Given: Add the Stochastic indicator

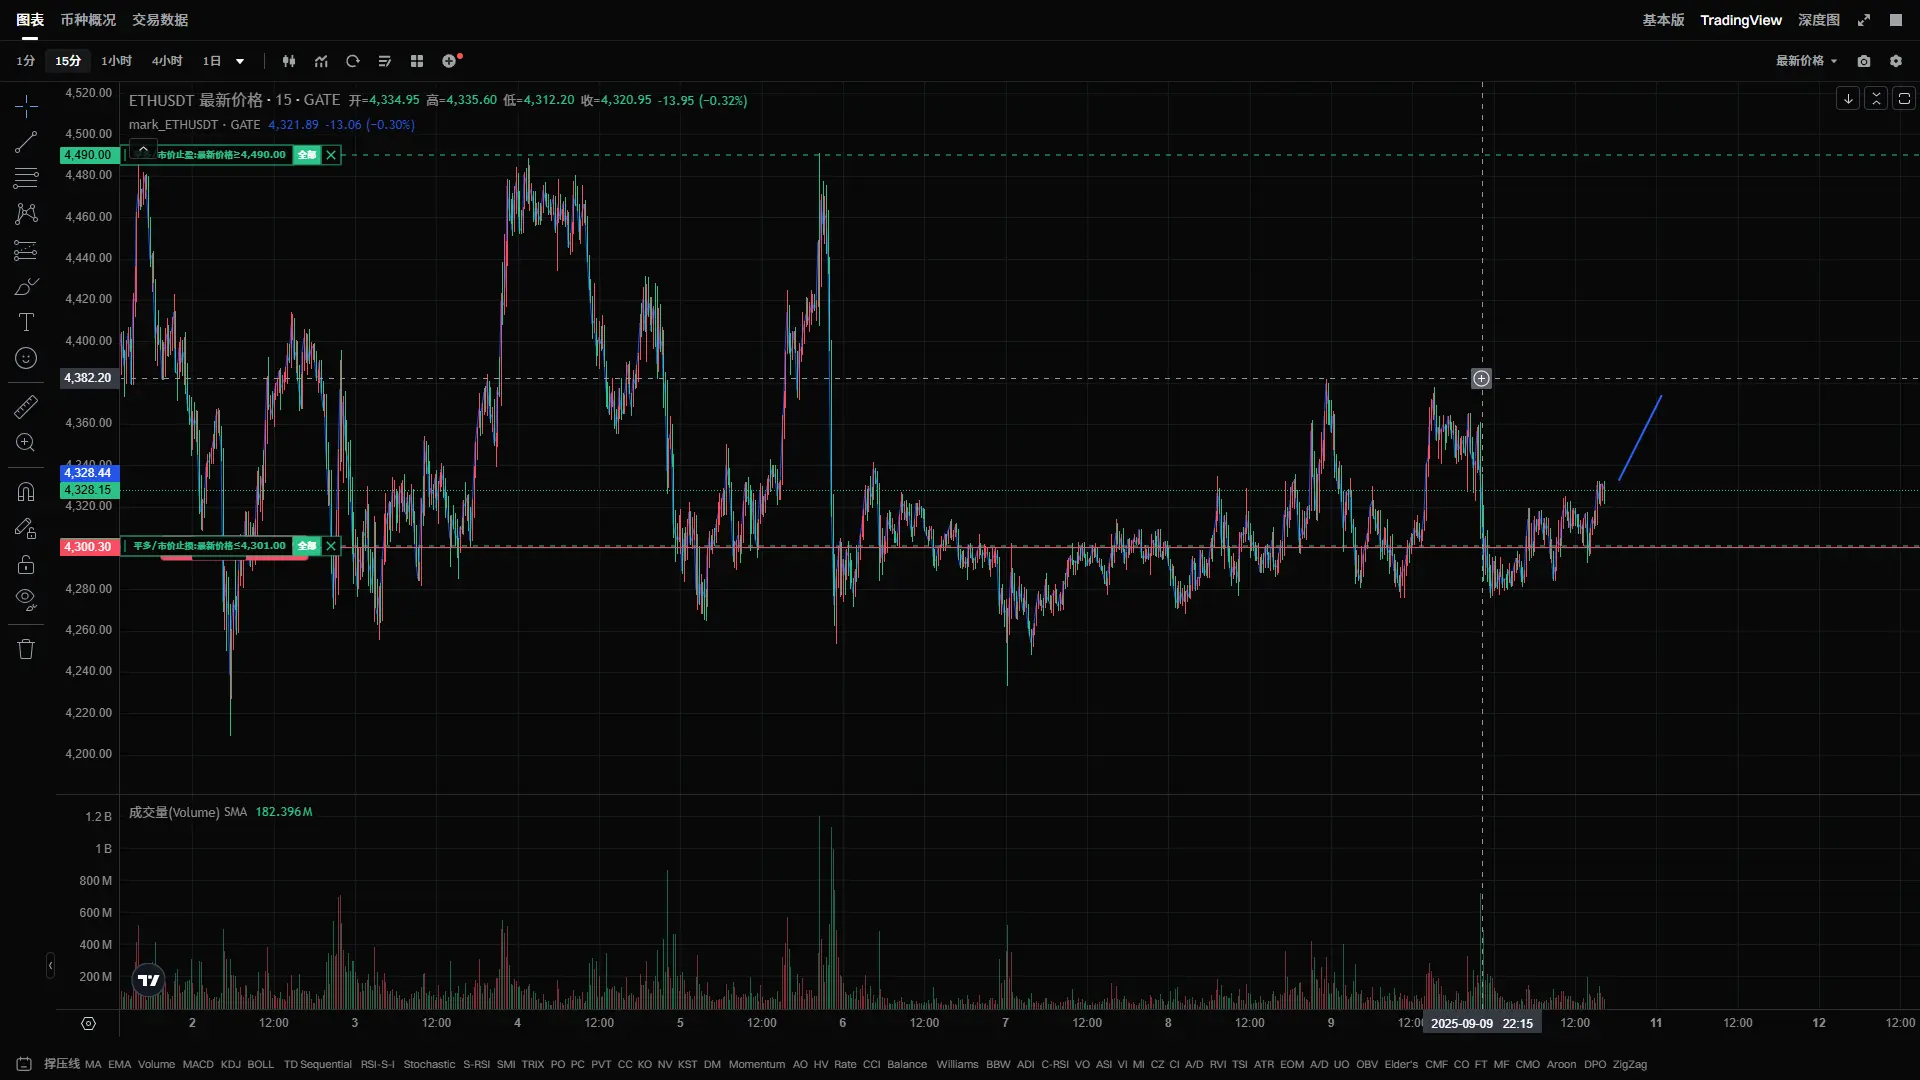Looking at the screenshot, I should point(429,1064).
